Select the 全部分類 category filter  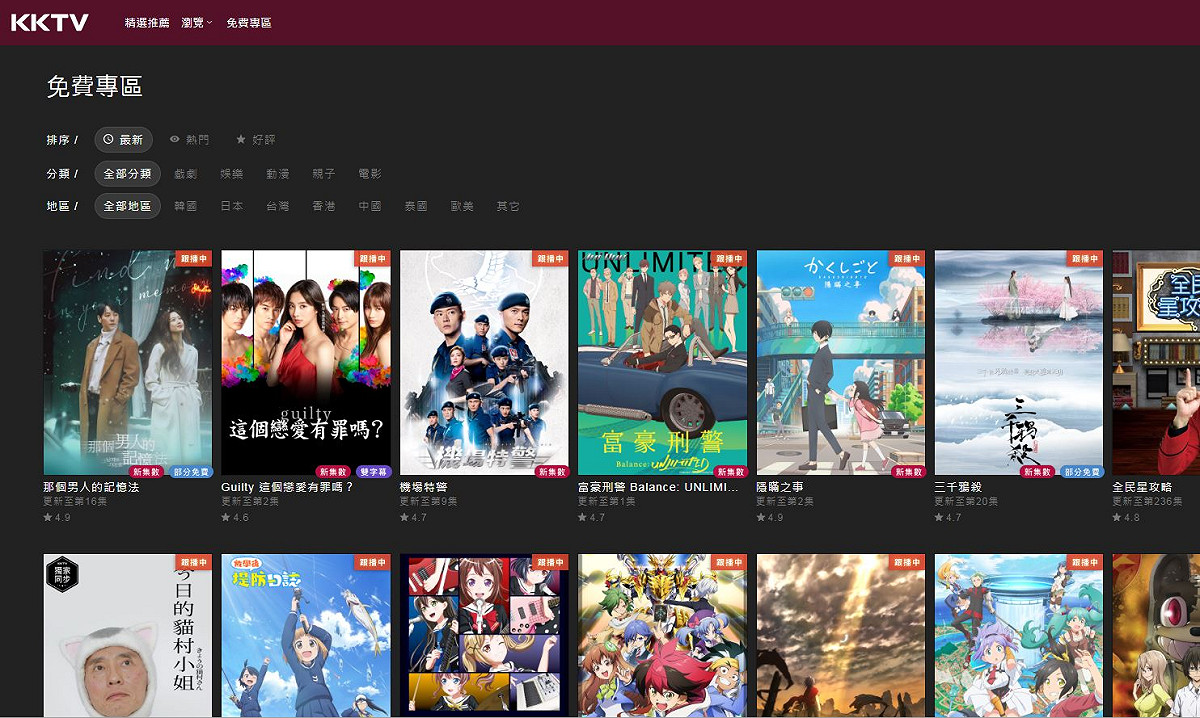[x=127, y=174]
